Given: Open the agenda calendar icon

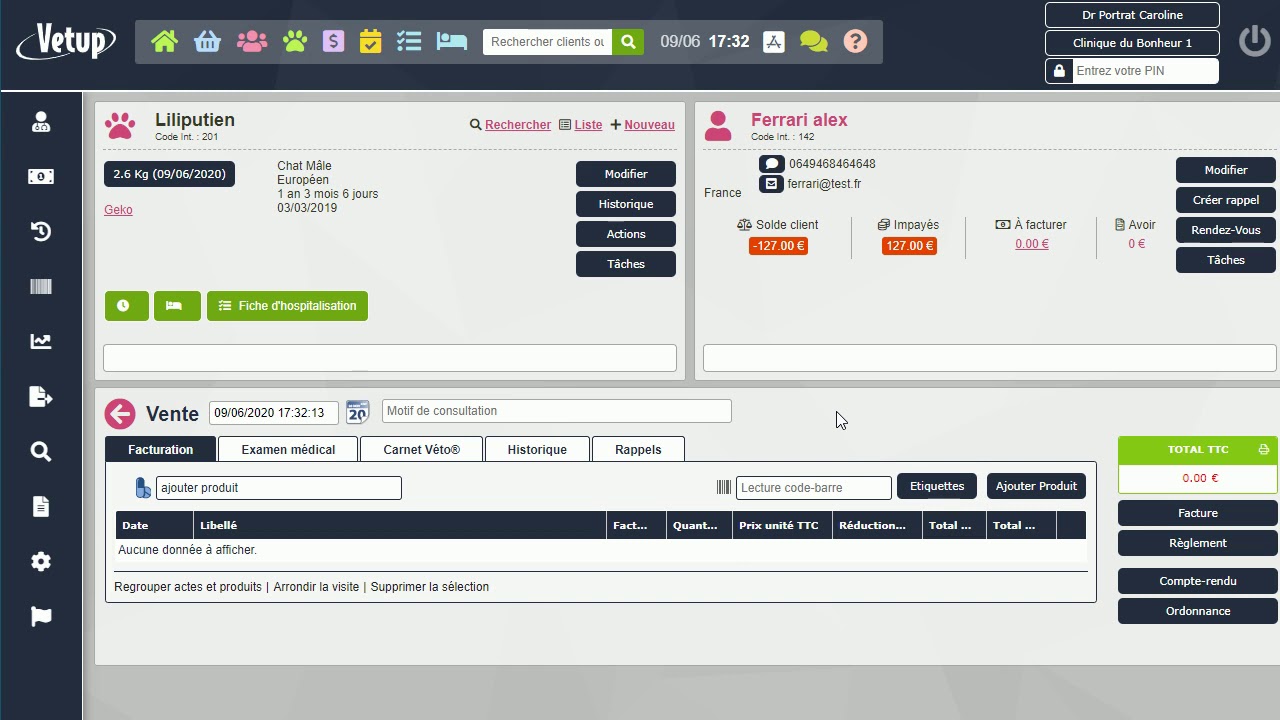Looking at the screenshot, I should 369,41.
